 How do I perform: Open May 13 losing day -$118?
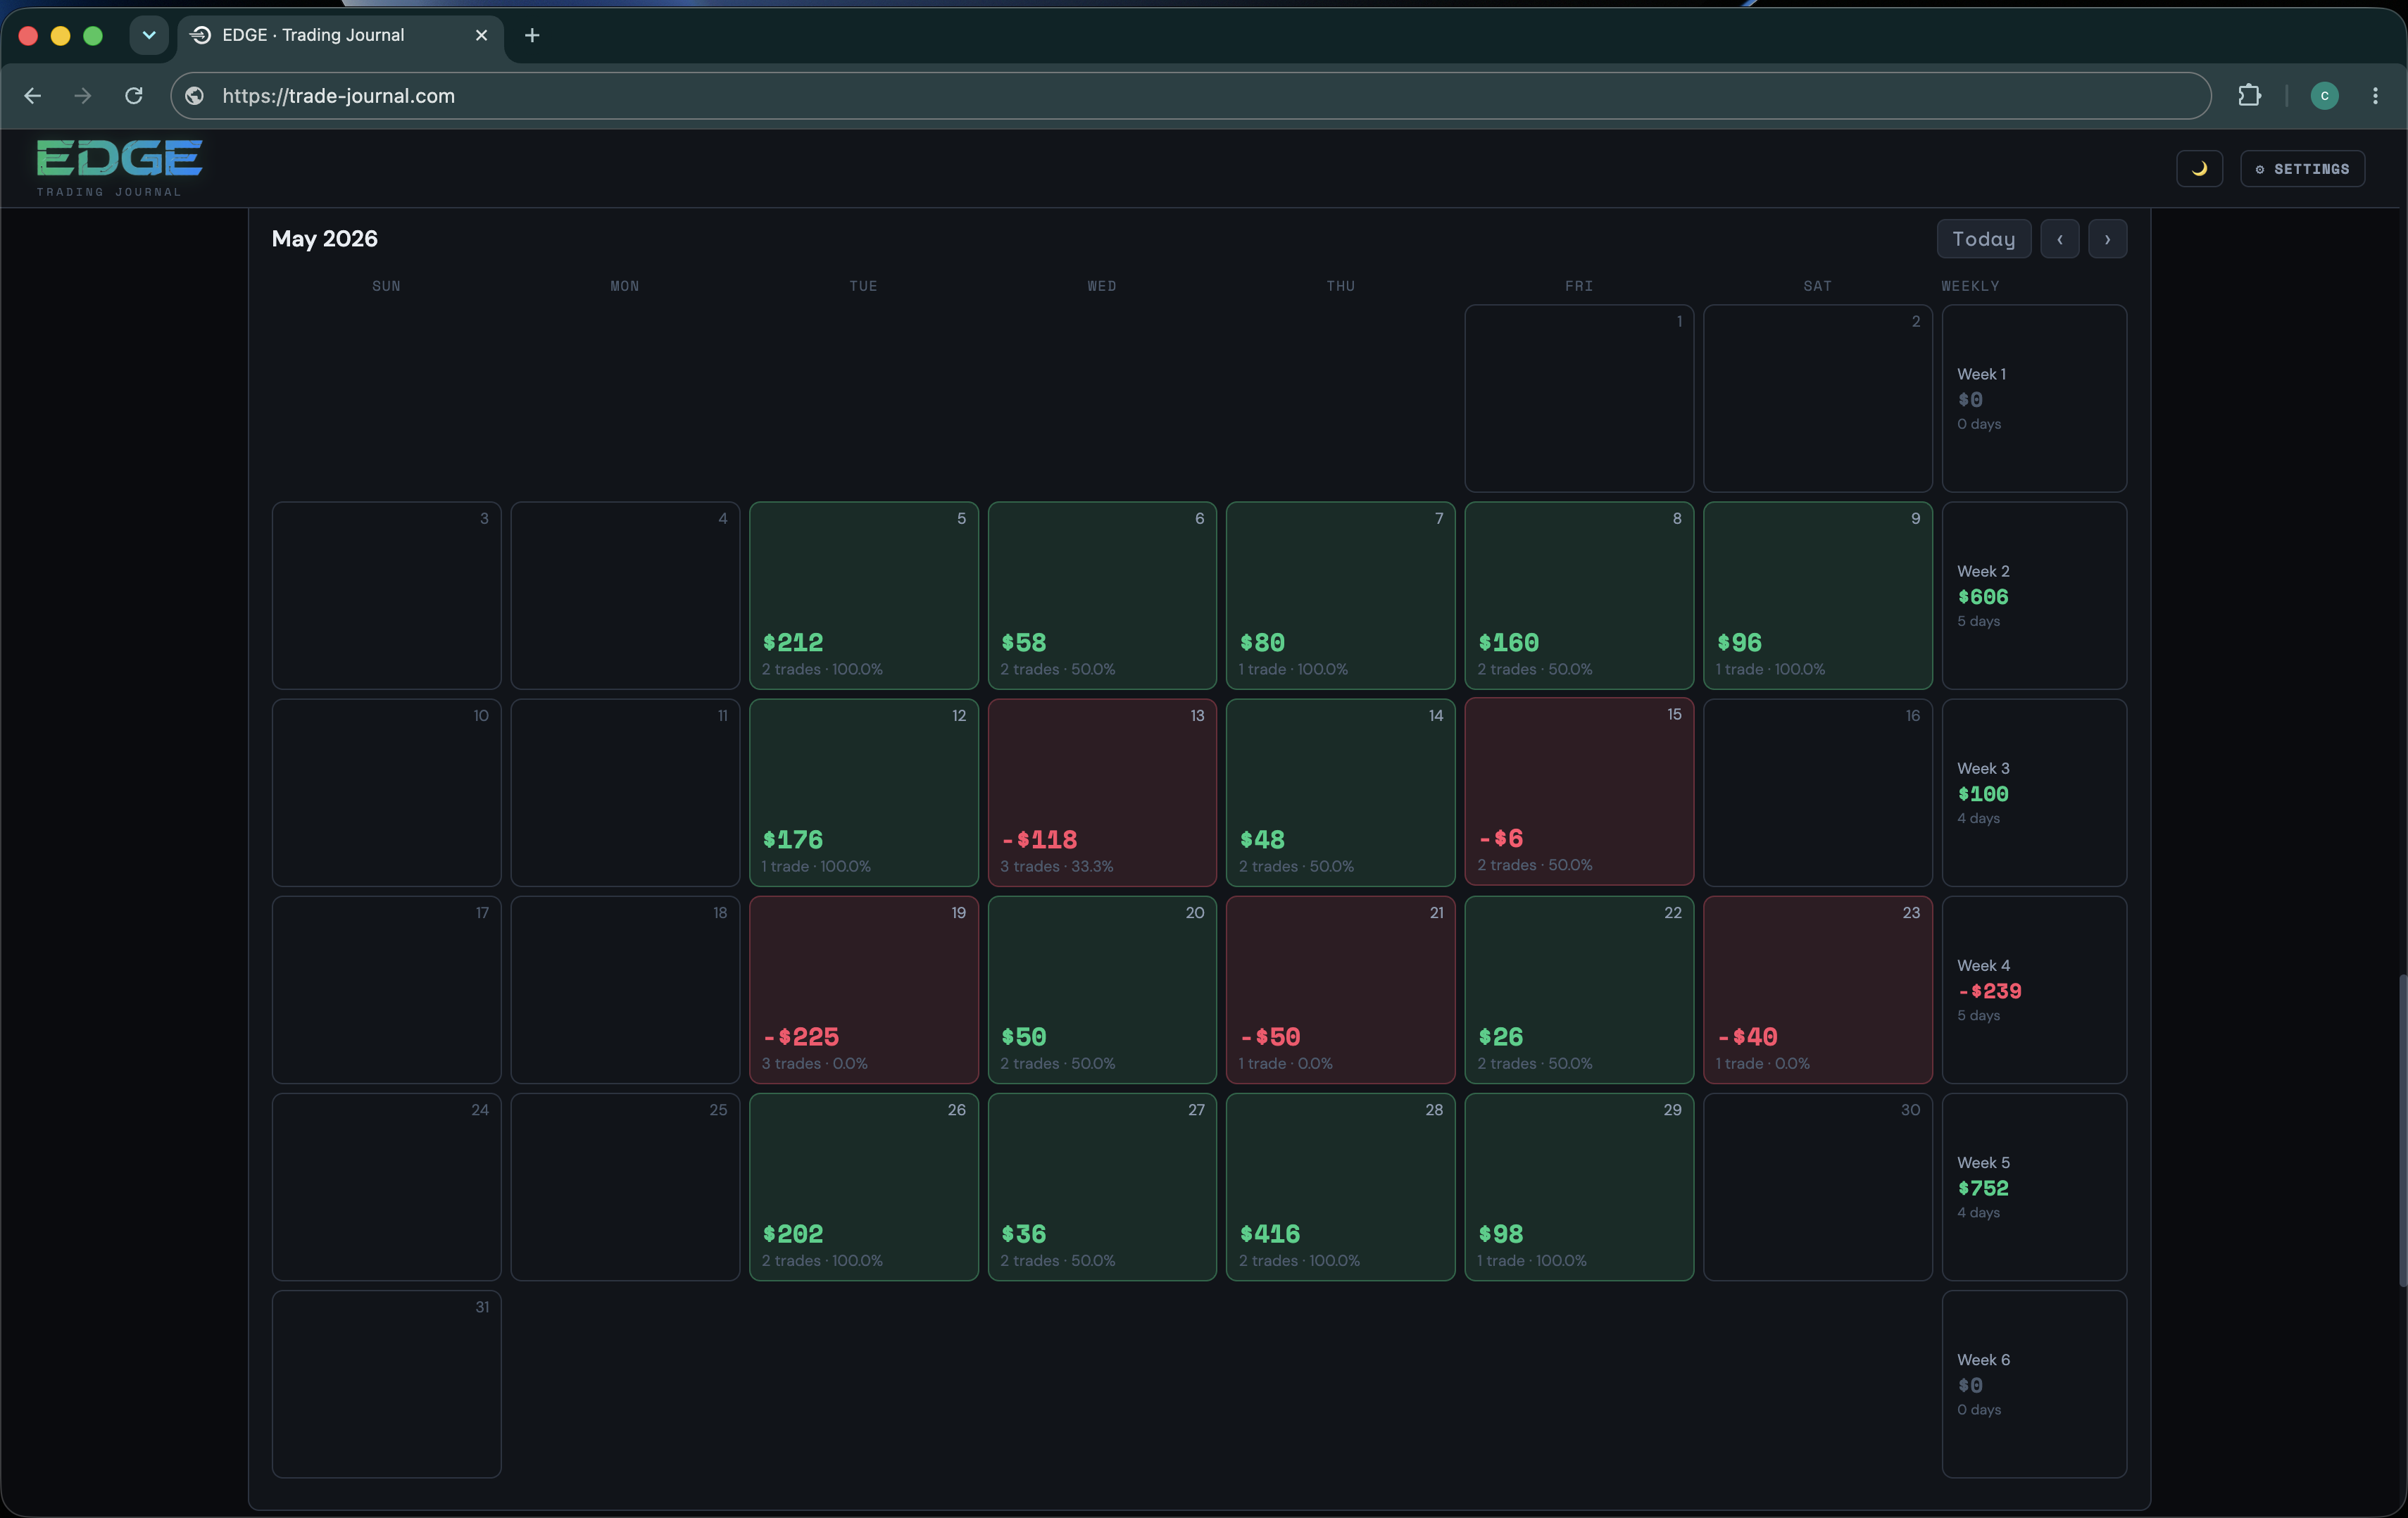tap(1102, 792)
